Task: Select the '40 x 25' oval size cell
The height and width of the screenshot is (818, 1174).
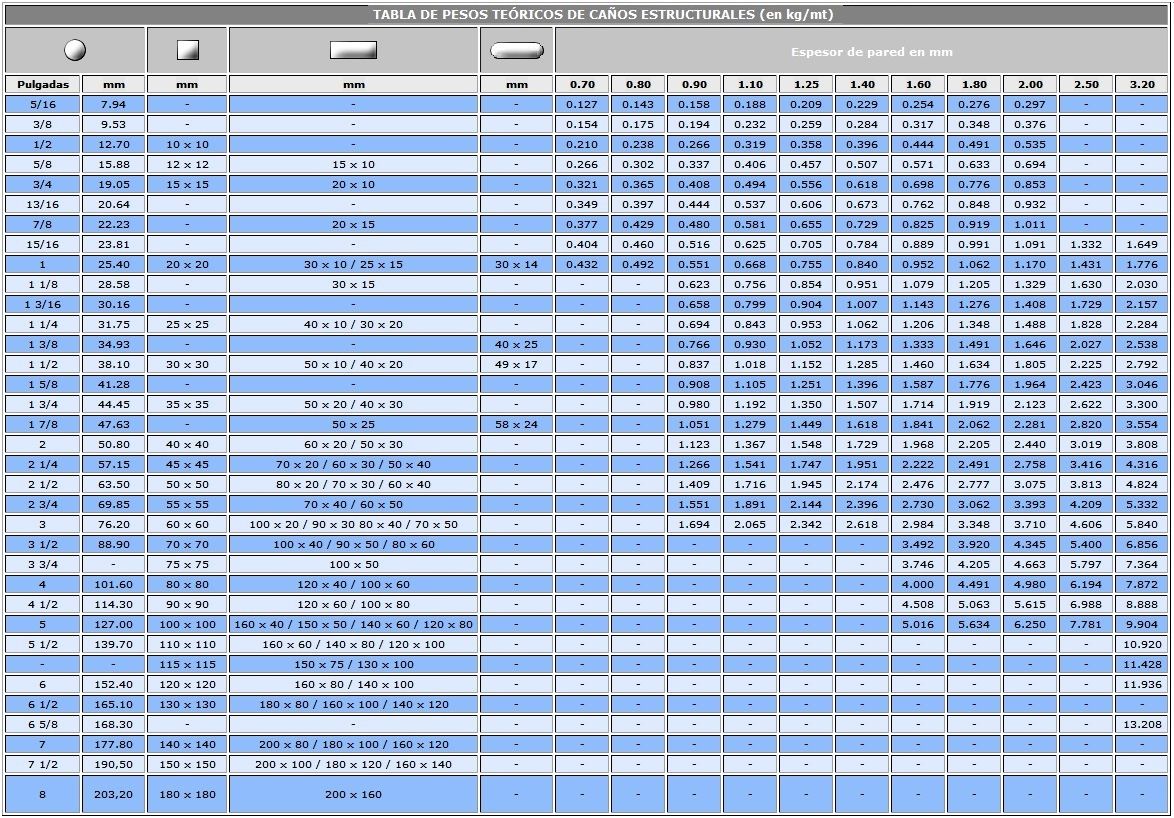Action: [517, 344]
